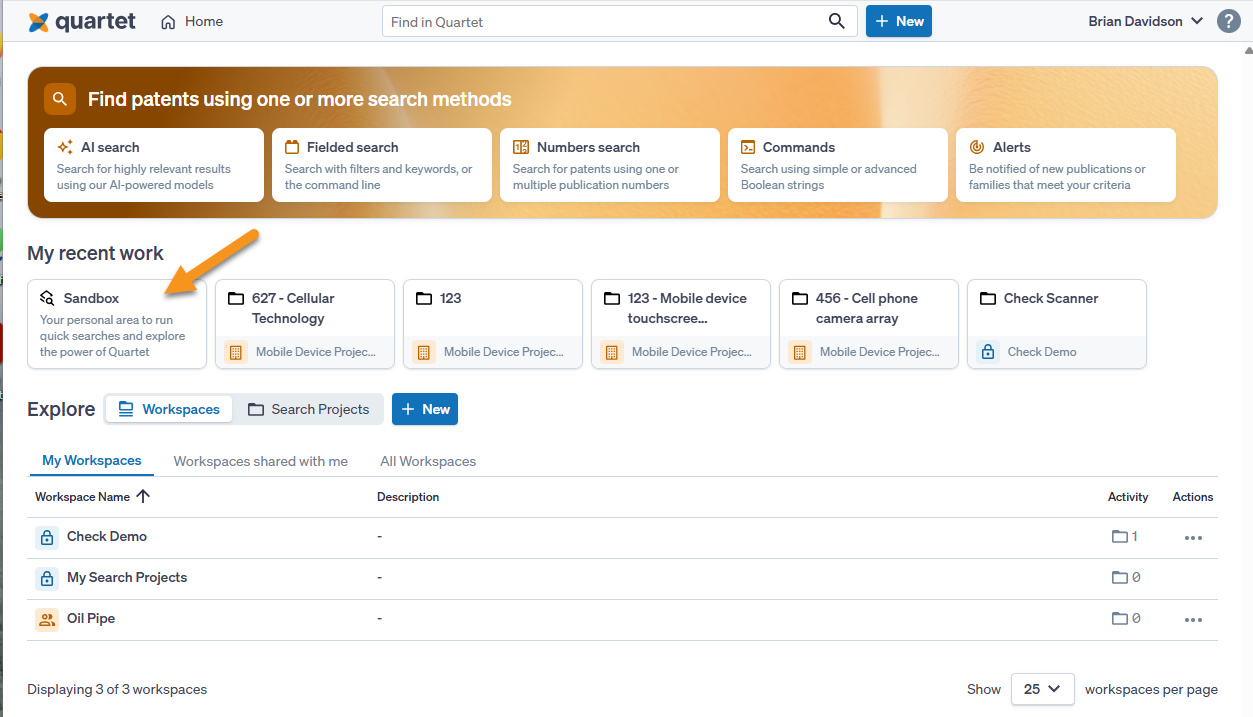Screen dimensions: 1253x717
Task: Switch Explore view to Workspaces
Action: point(169,409)
